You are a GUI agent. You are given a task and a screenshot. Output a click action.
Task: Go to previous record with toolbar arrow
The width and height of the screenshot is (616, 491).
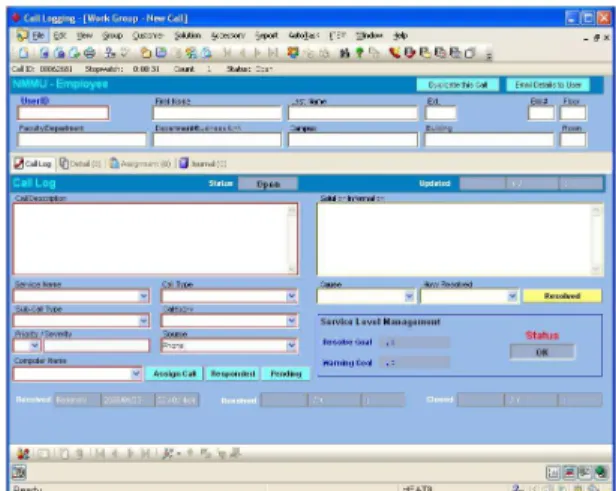pyautogui.click(x=242, y=53)
